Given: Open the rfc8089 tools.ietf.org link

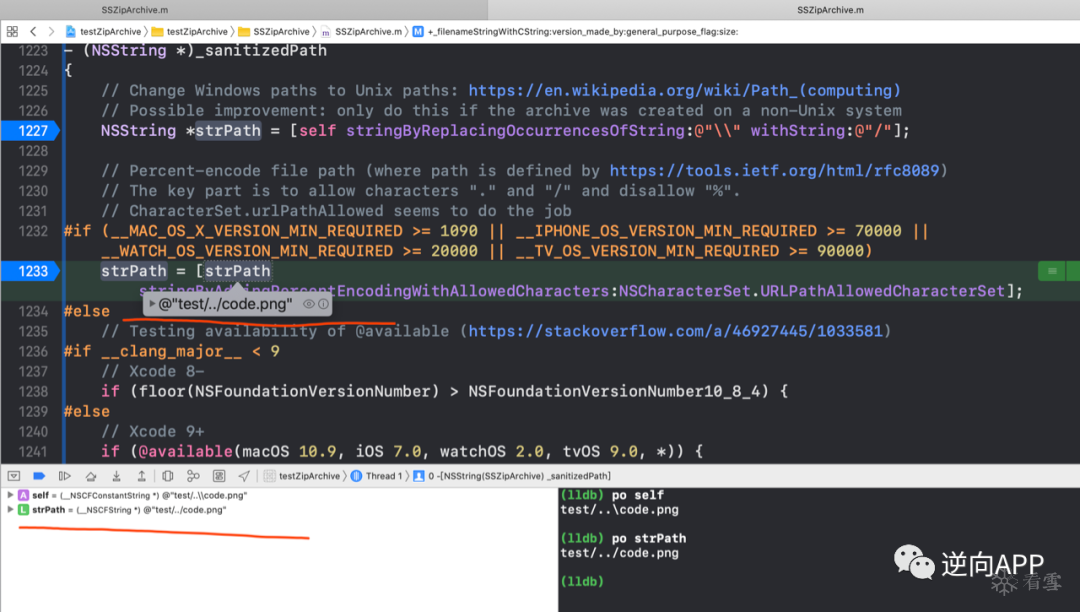Looking at the screenshot, I should point(774,171).
